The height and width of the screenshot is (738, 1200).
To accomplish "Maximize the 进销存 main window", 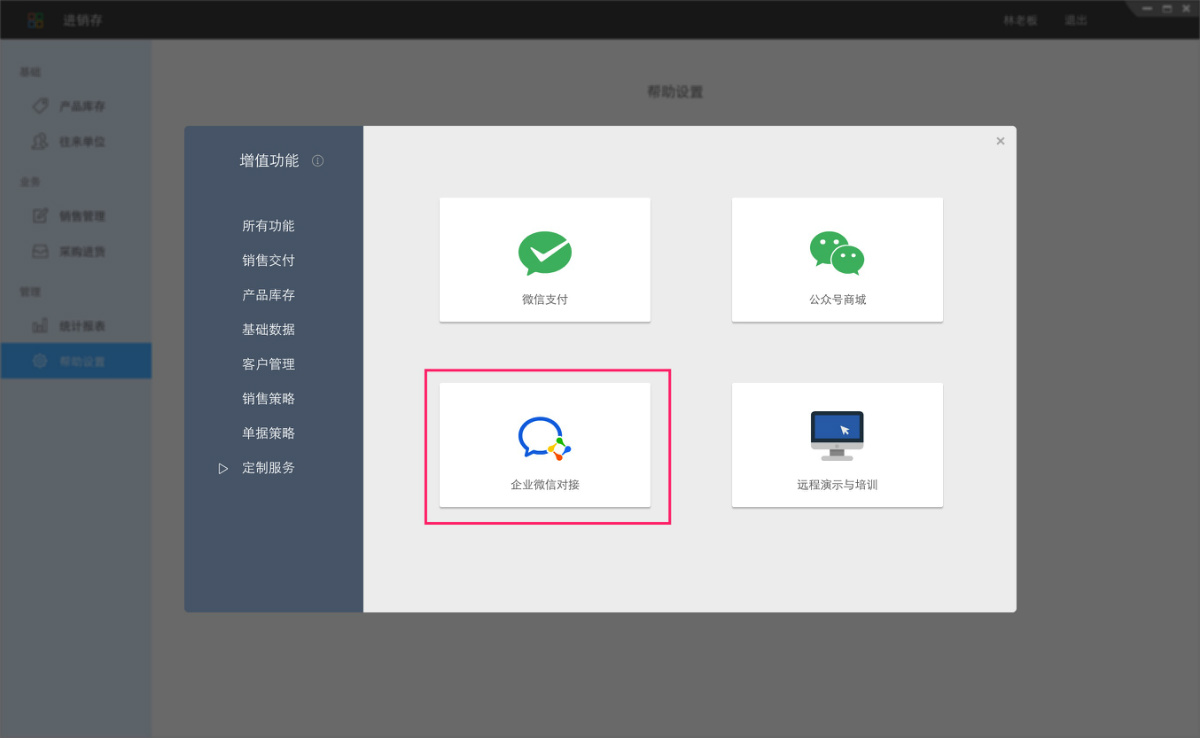I will pos(1166,8).
